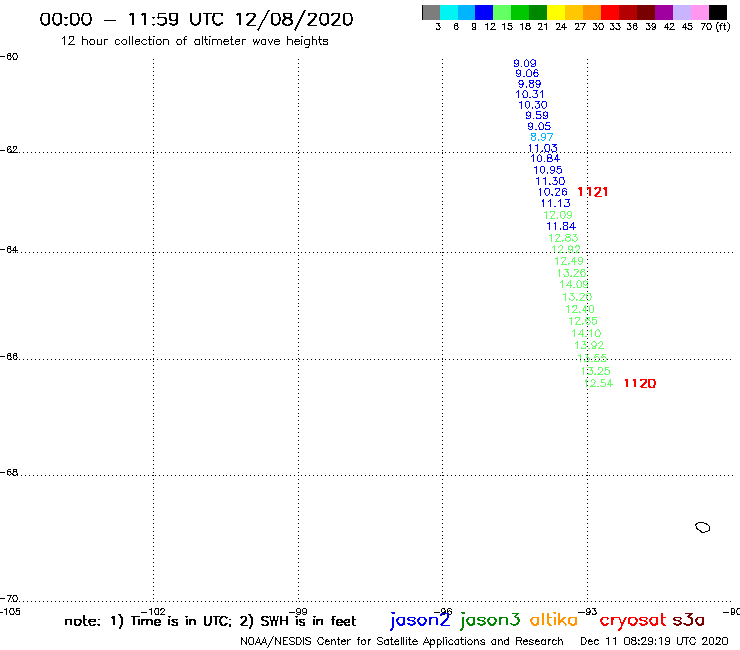Pick the bright red swatch in the color scale
This screenshot has height=650, width=740.
[610, 12]
